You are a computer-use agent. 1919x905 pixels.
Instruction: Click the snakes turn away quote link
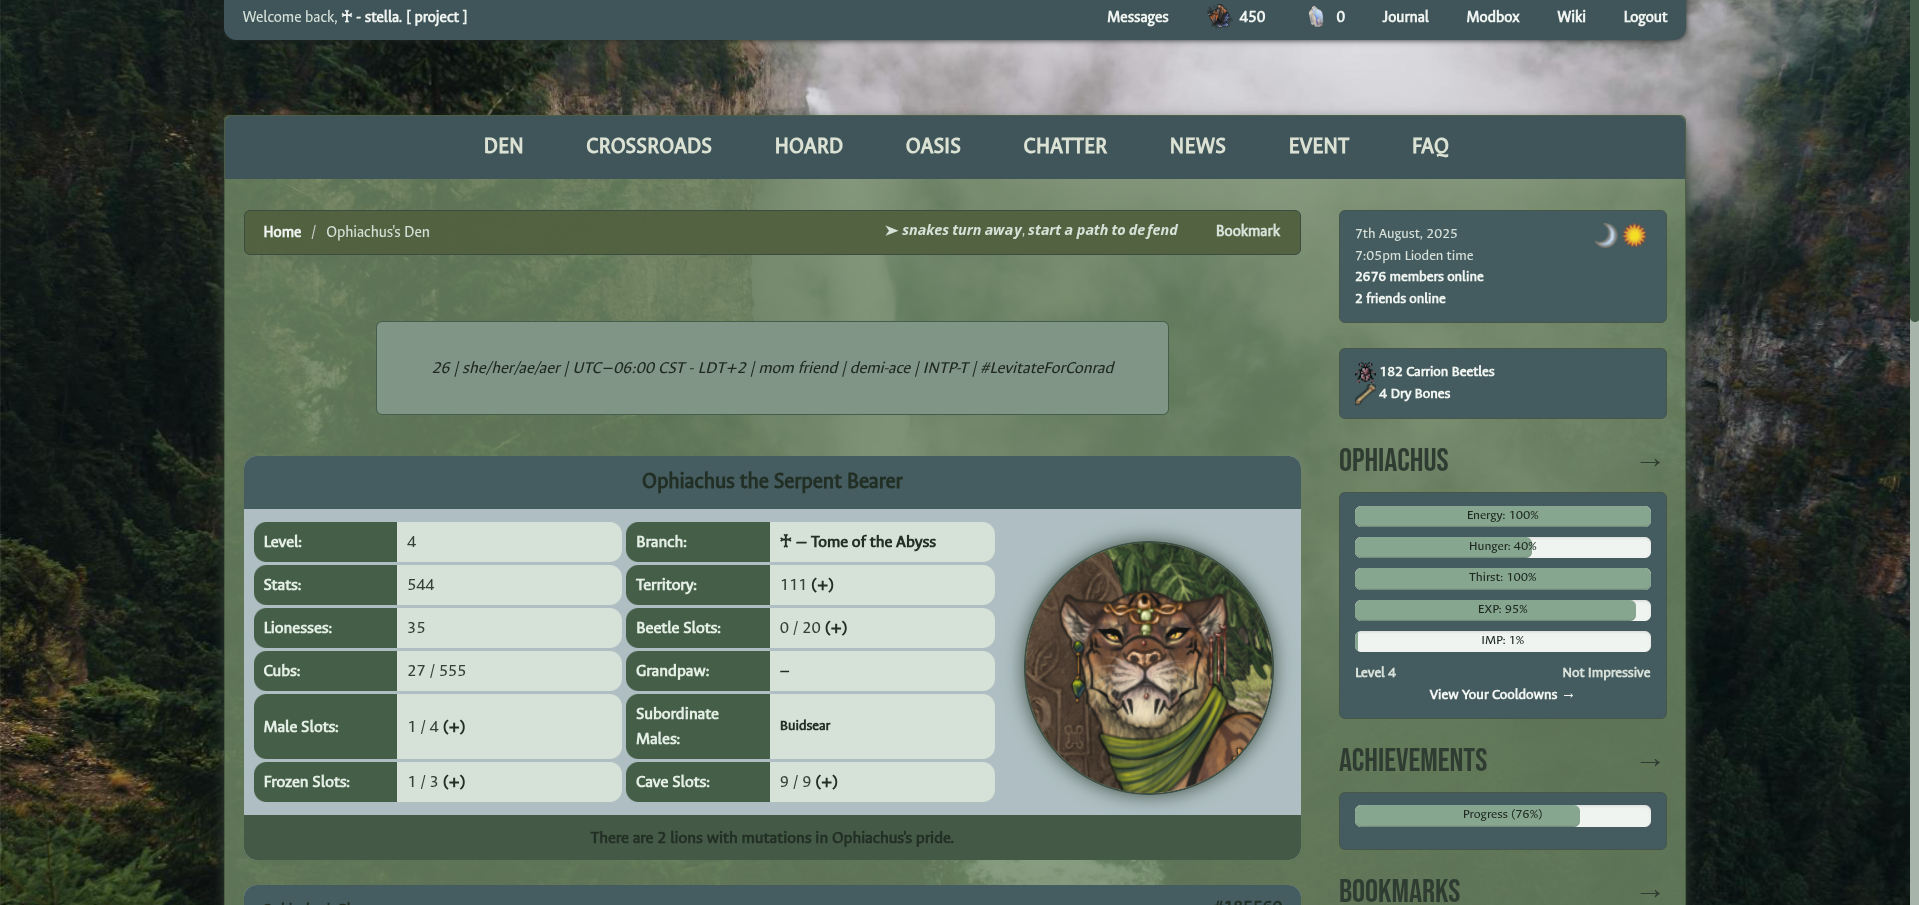click(x=1031, y=230)
